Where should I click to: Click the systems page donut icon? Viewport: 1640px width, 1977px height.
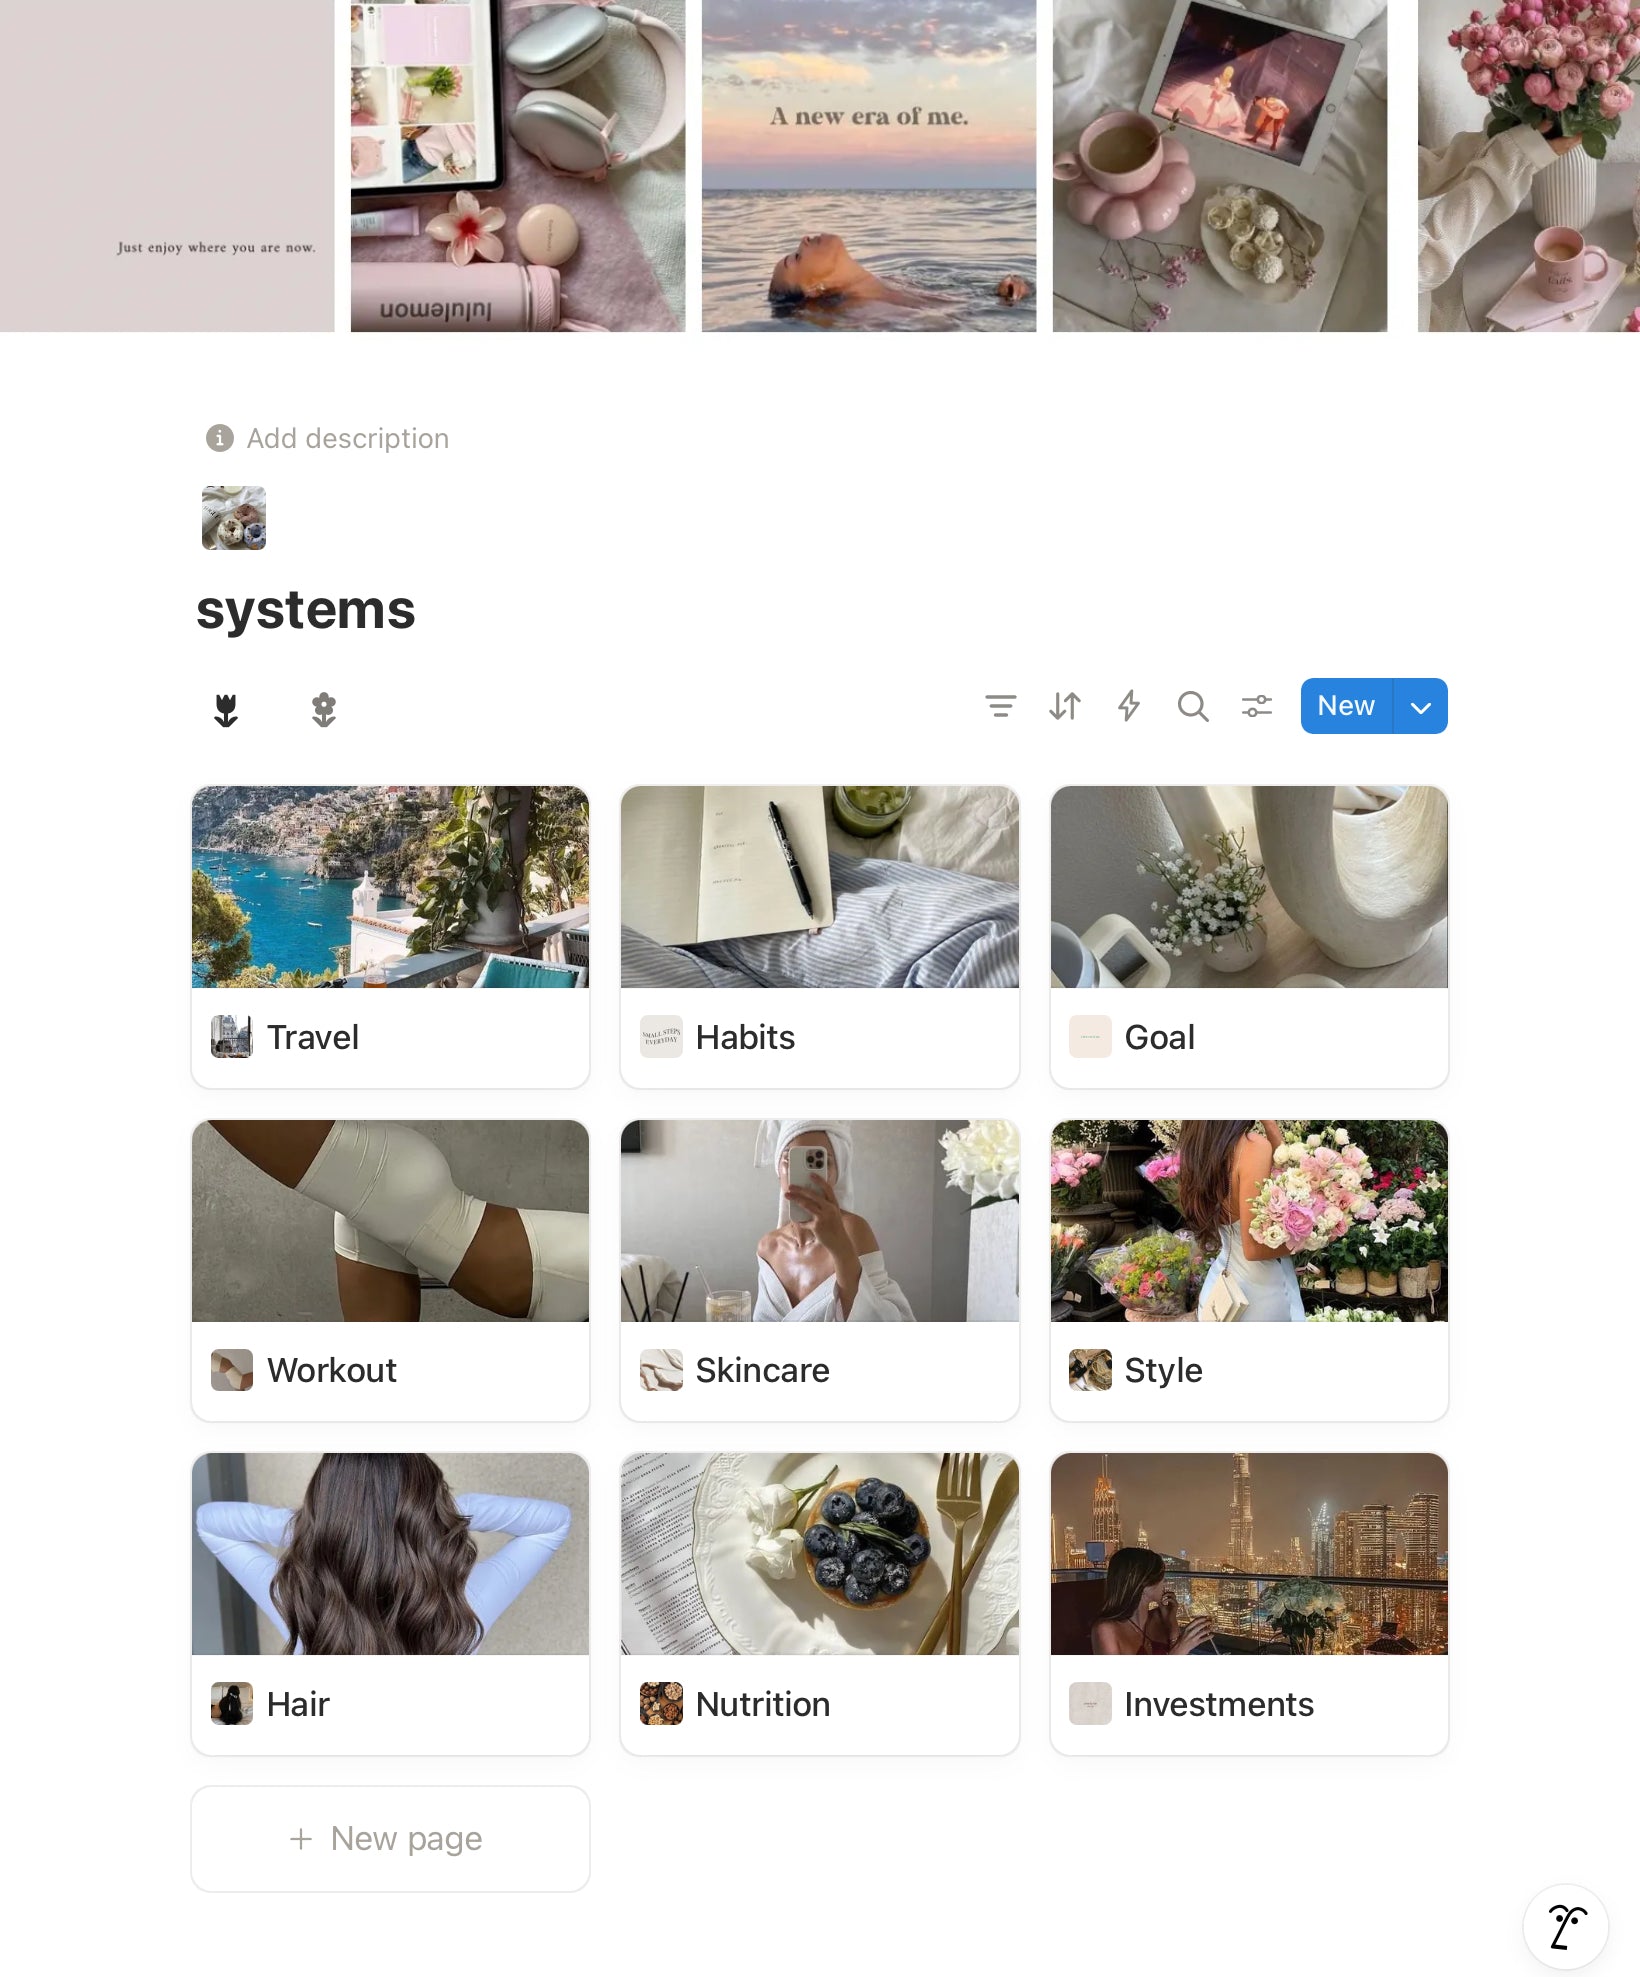tap(234, 518)
